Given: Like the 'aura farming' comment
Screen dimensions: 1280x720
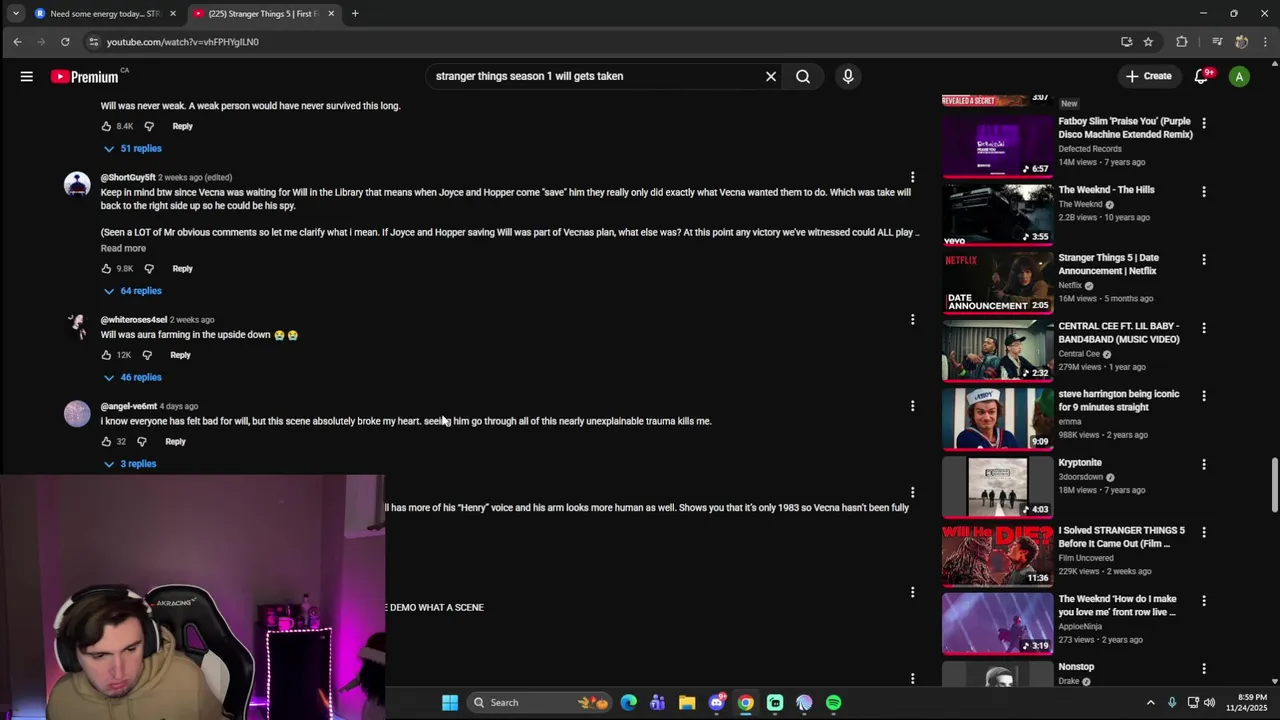Looking at the screenshot, I should click(106, 355).
